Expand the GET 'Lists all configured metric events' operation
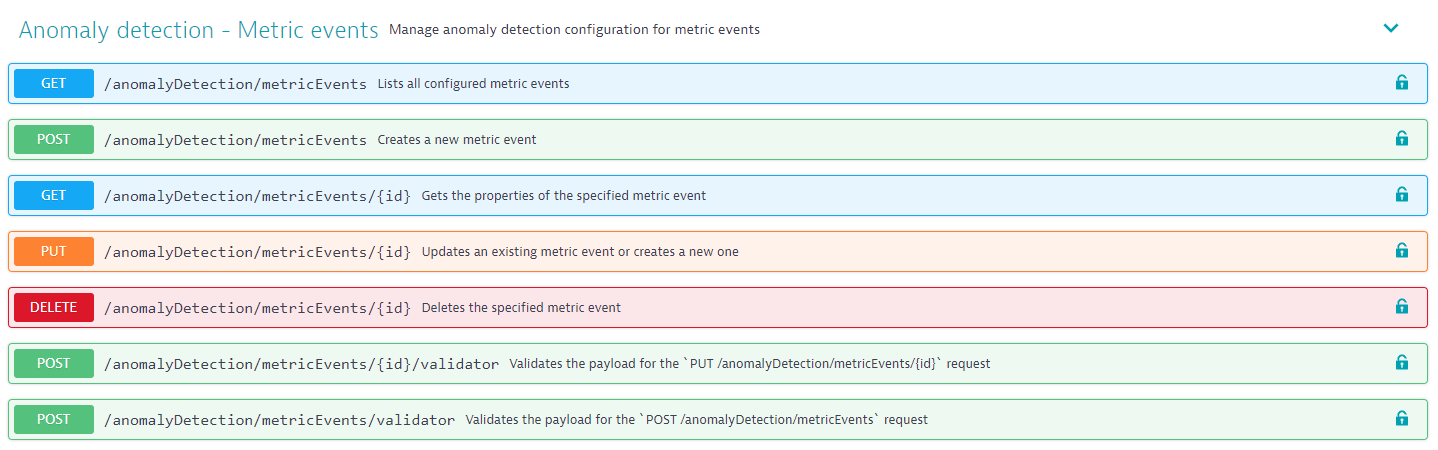Screen dimensions: 1438x450 click(x=718, y=83)
